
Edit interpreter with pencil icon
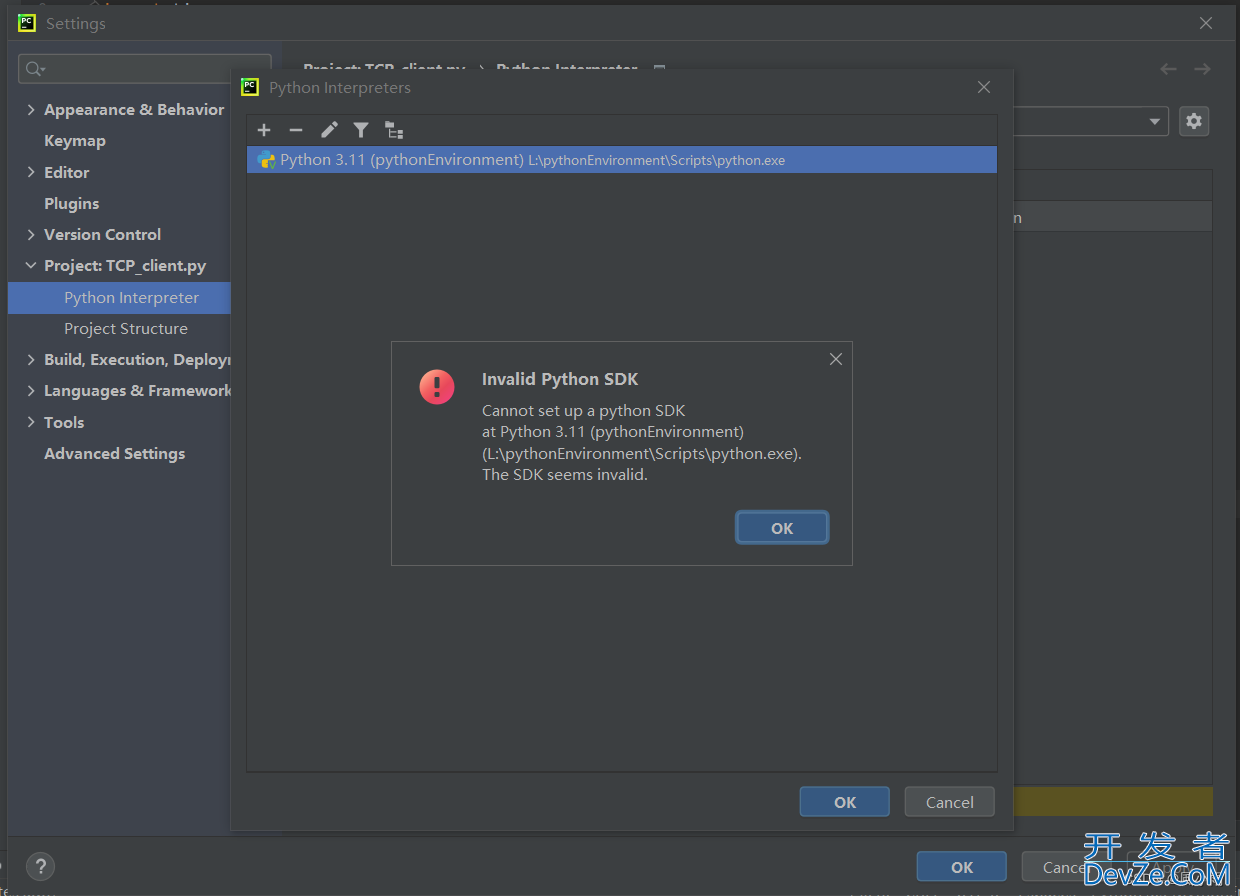(329, 130)
